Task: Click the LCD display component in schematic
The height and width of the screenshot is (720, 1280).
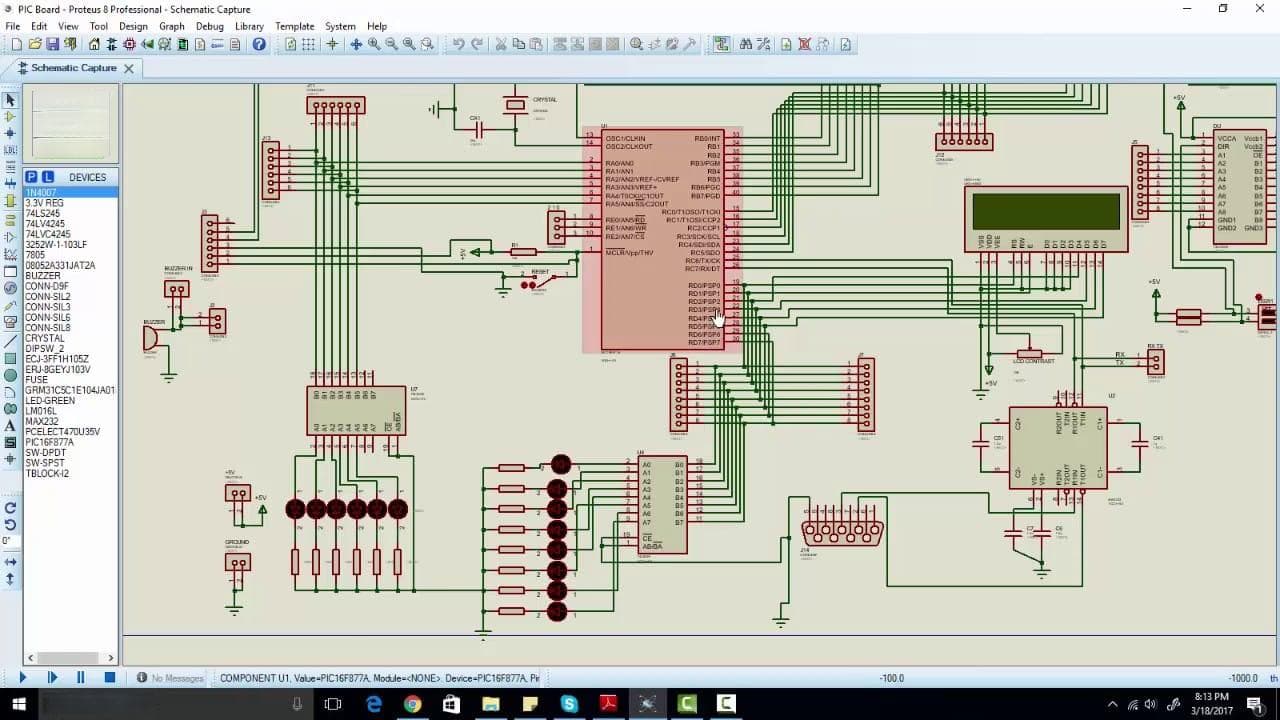Action: (1046, 219)
